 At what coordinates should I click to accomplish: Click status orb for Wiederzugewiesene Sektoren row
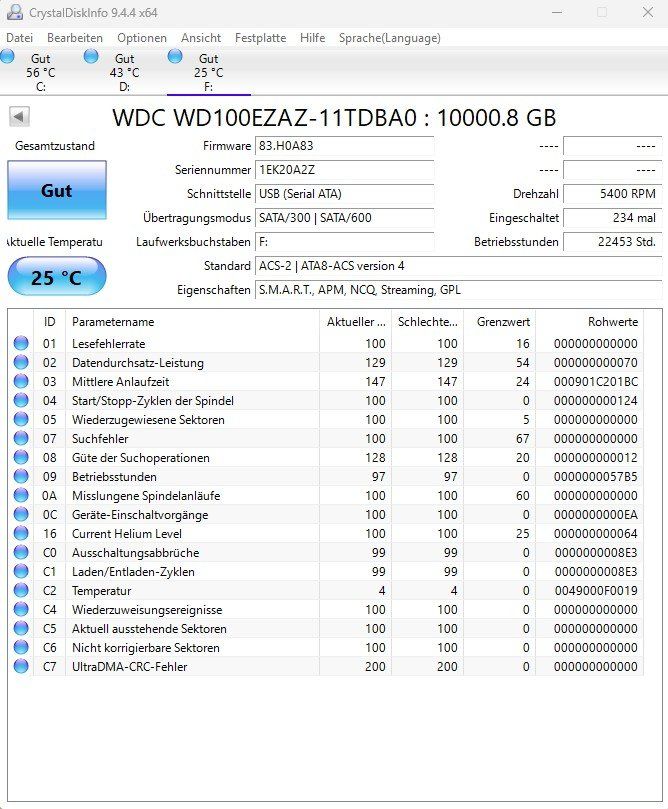[21, 419]
